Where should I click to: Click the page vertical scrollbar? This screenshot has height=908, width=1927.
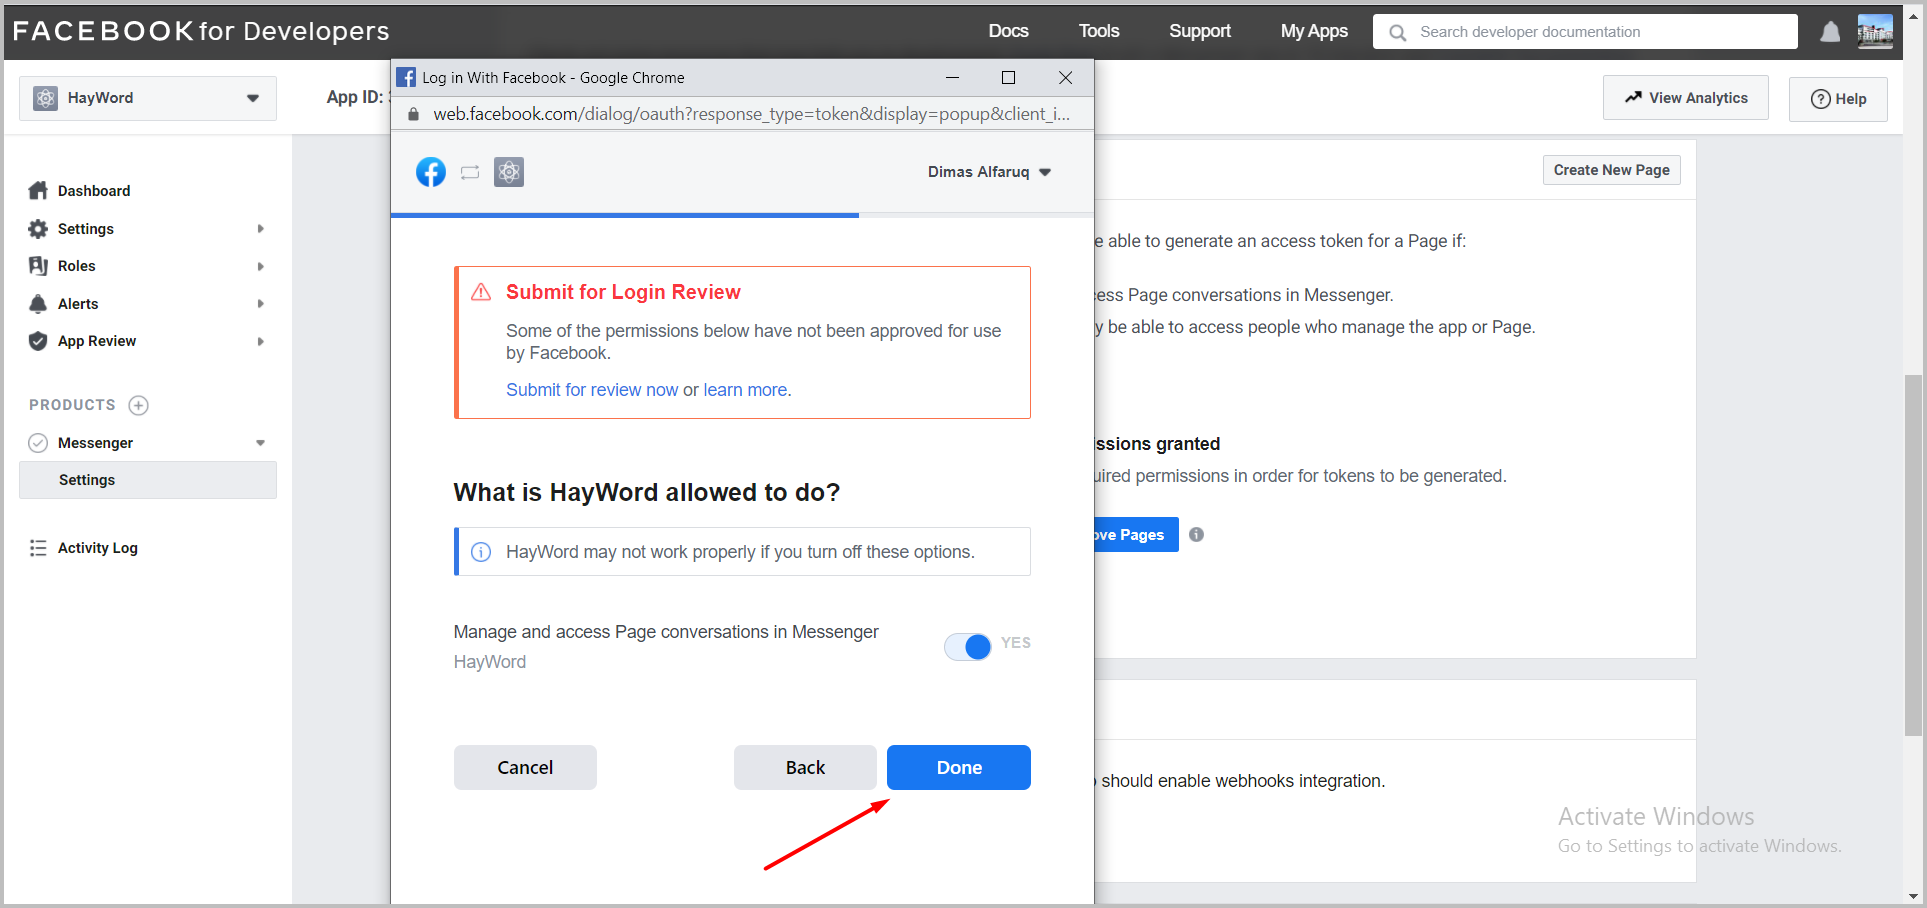pos(1914,555)
